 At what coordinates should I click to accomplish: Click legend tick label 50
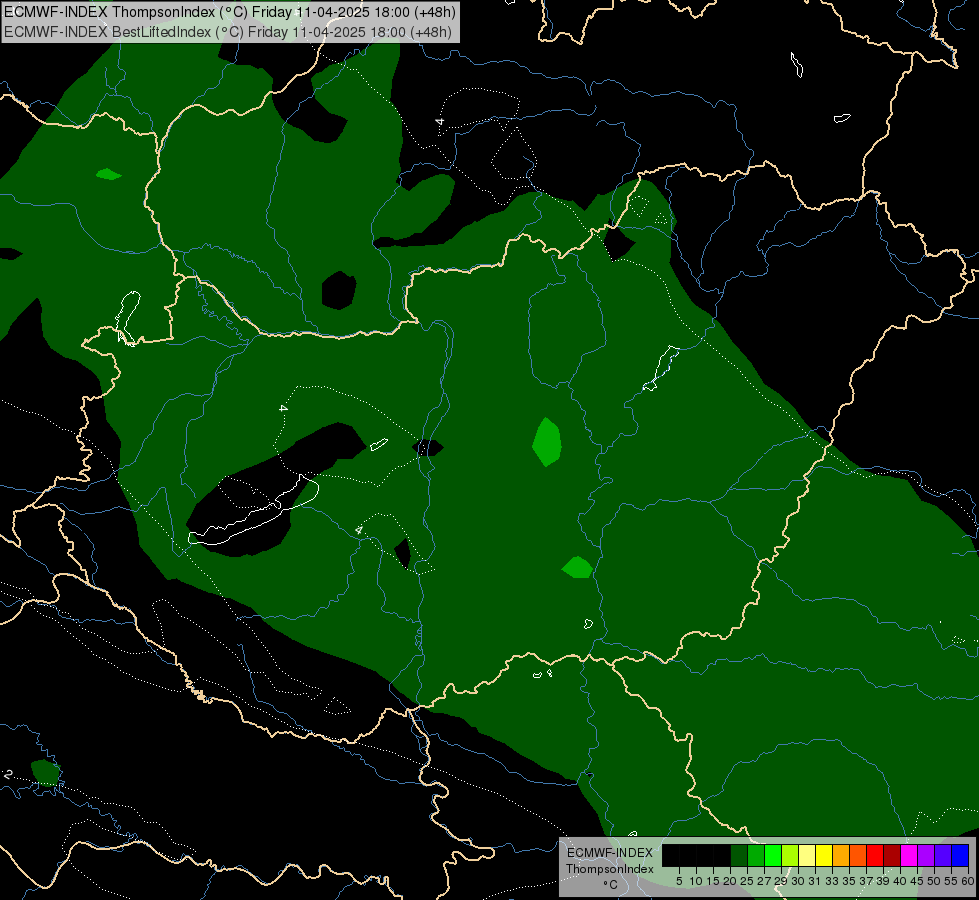pyautogui.click(x=934, y=881)
